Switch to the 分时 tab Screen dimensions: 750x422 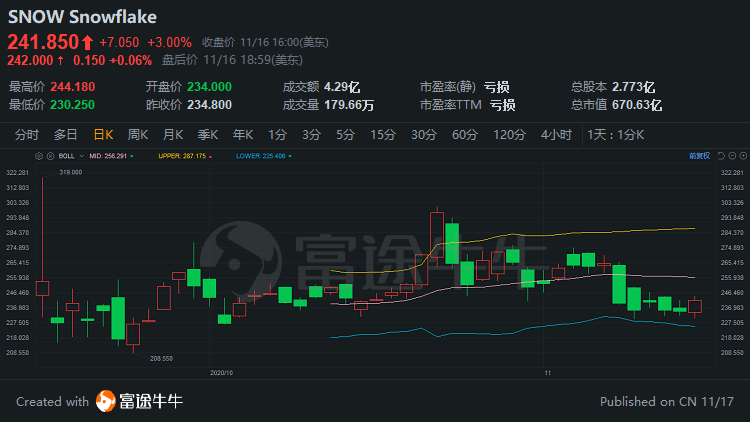pos(27,135)
